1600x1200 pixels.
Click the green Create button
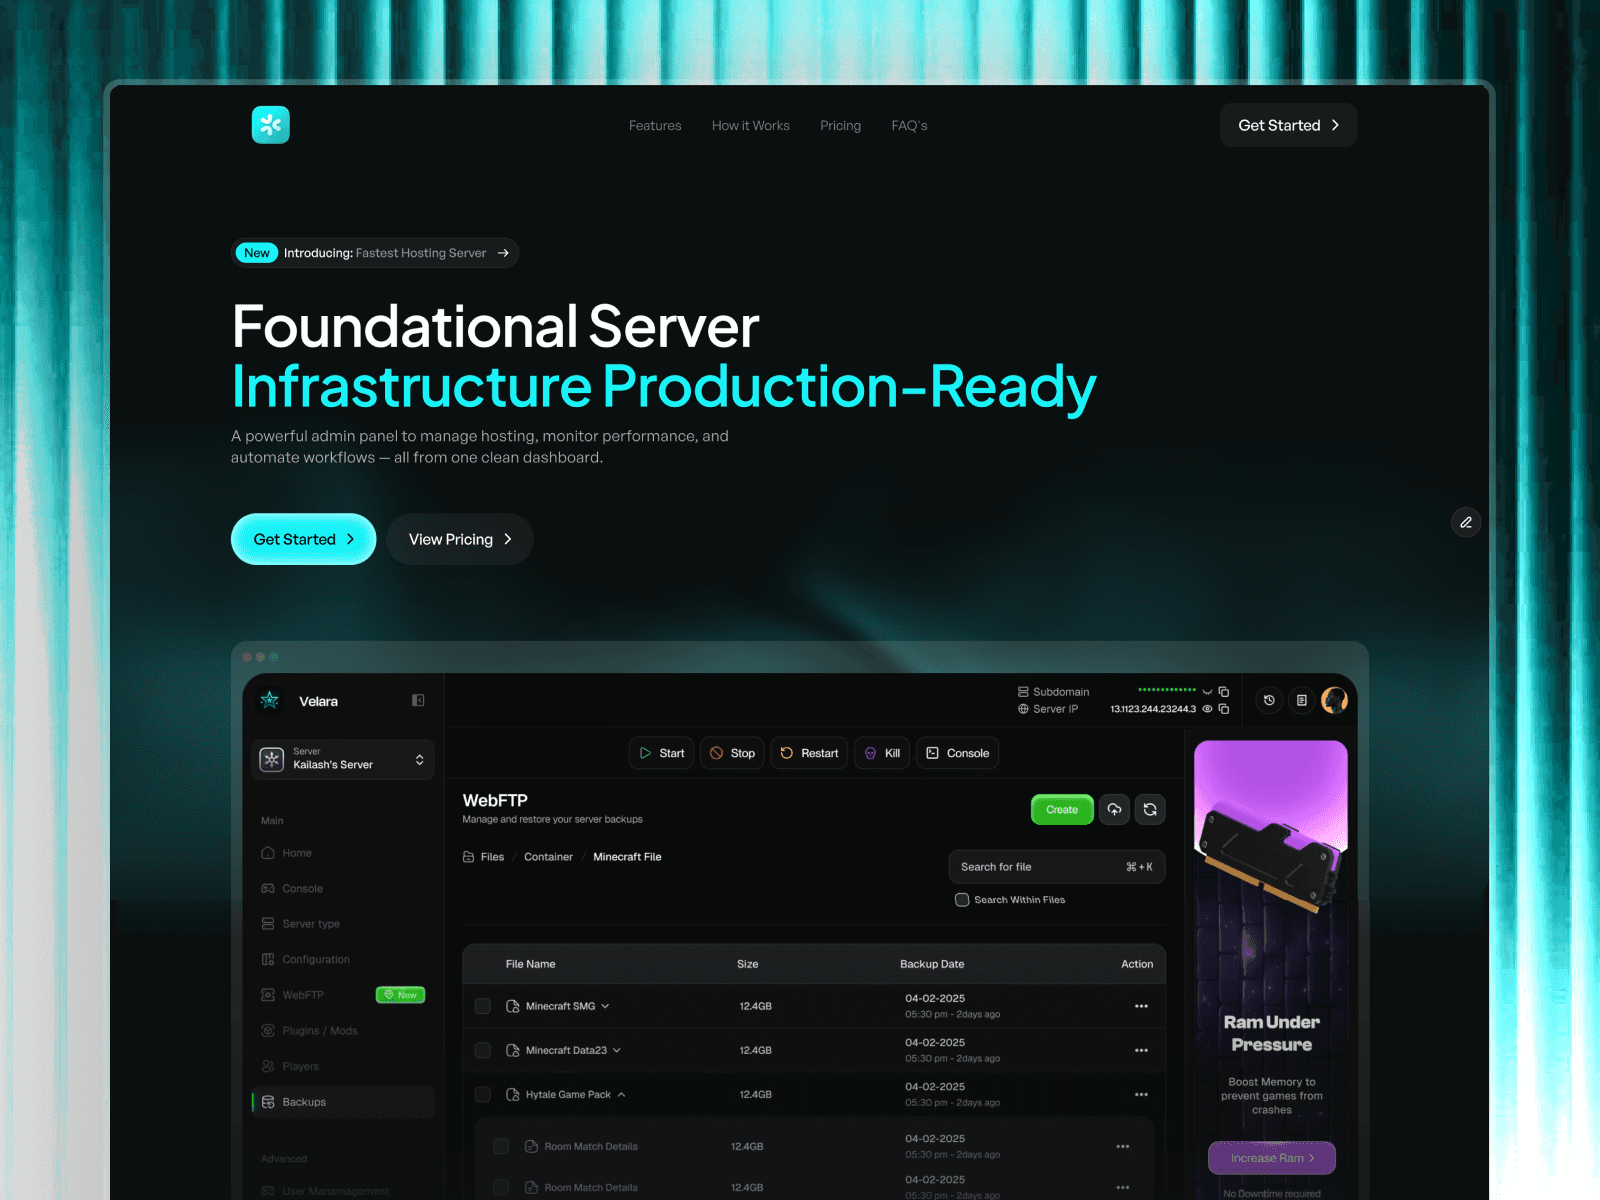coord(1062,810)
